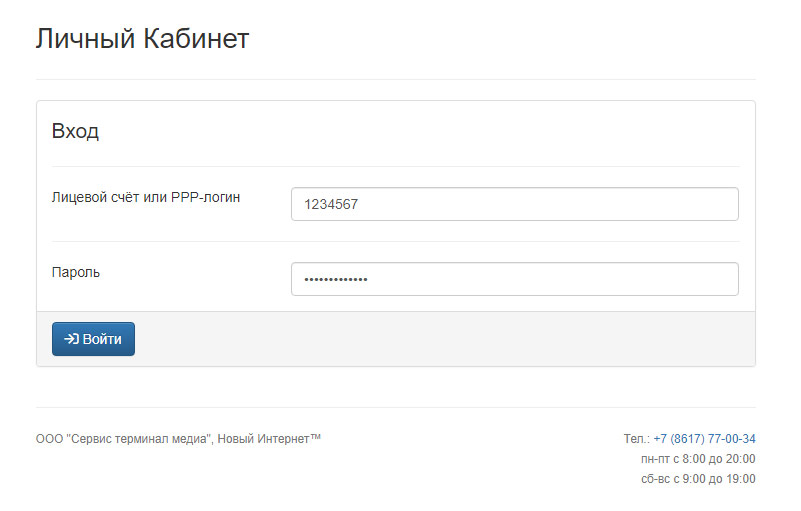The image size is (801, 511).
Task: Place cursor on the 1234567 text
Action: (x=331, y=204)
